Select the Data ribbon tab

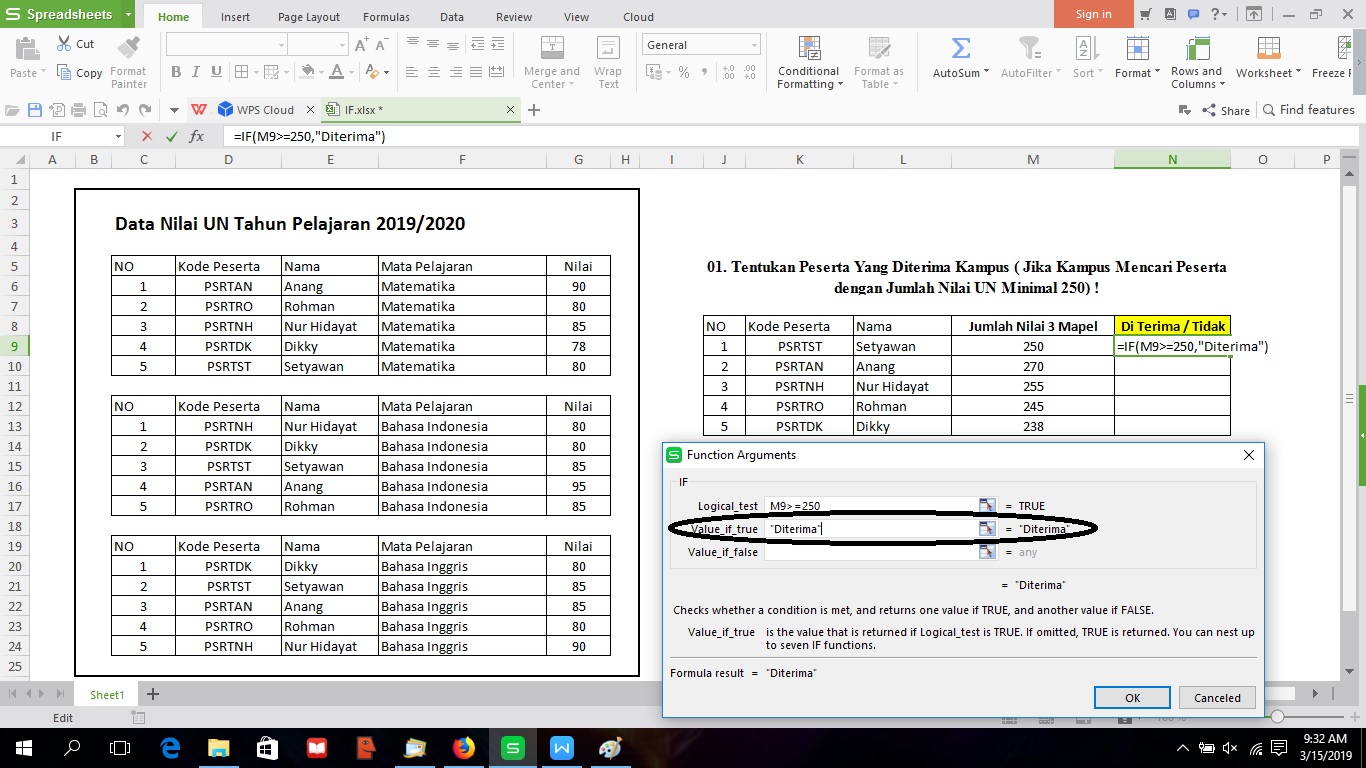pos(452,17)
